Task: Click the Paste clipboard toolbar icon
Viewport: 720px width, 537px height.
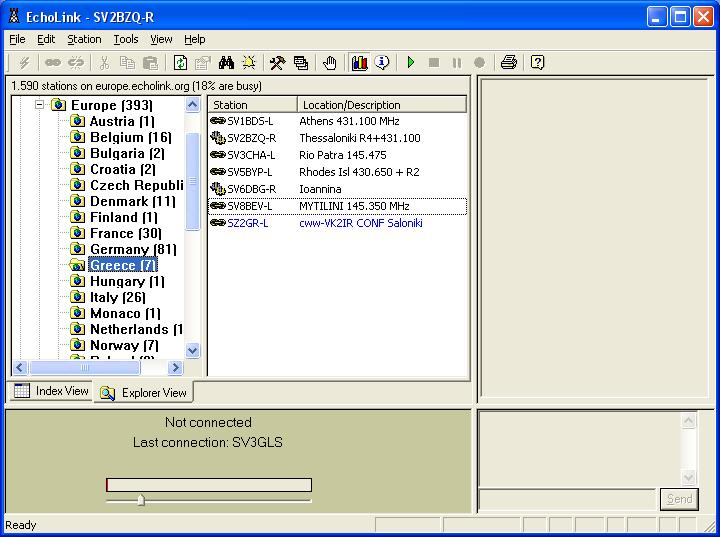Action: (x=150, y=62)
